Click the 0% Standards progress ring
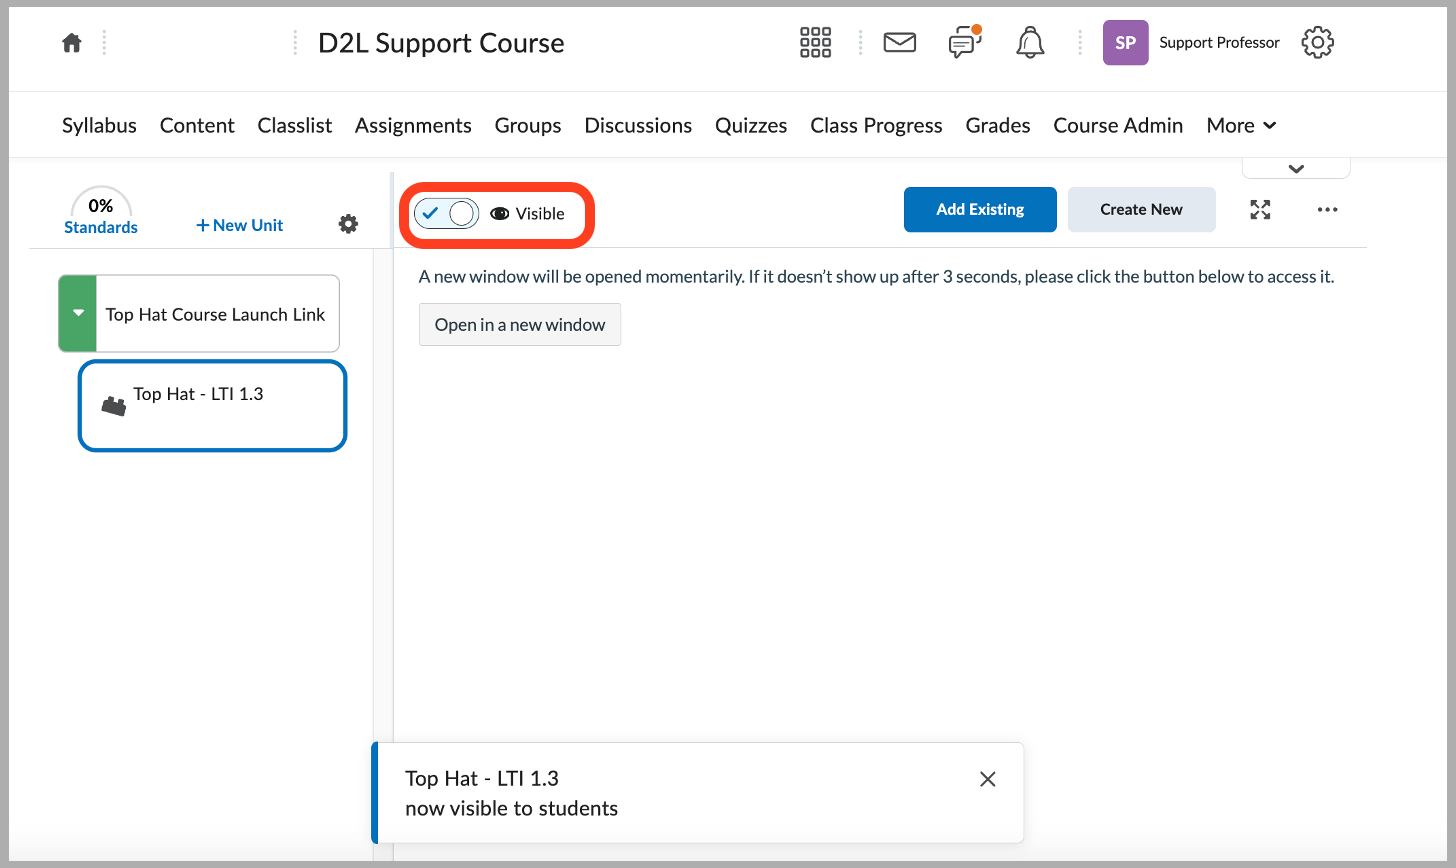1456x868 pixels. click(x=100, y=211)
